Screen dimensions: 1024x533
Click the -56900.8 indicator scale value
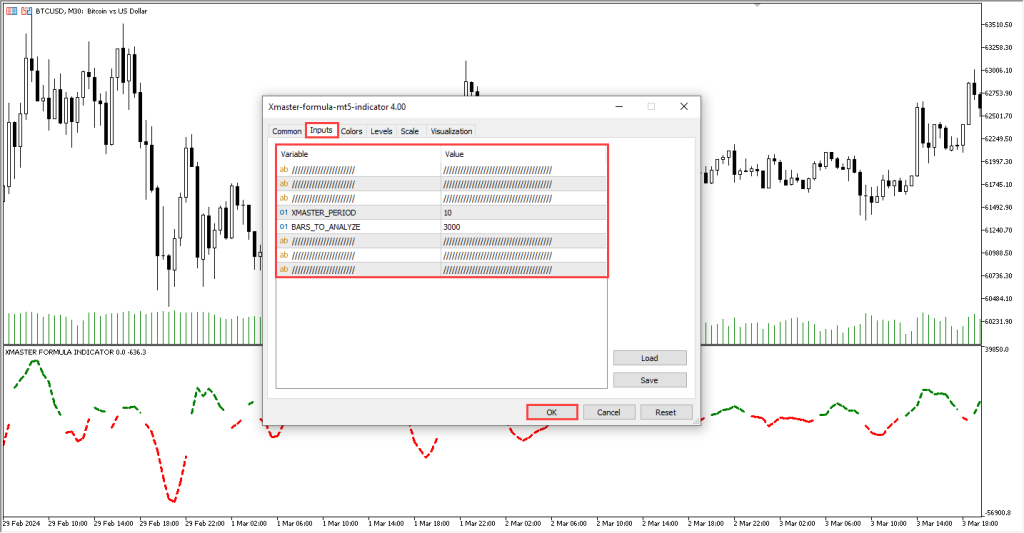tap(999, 513)
